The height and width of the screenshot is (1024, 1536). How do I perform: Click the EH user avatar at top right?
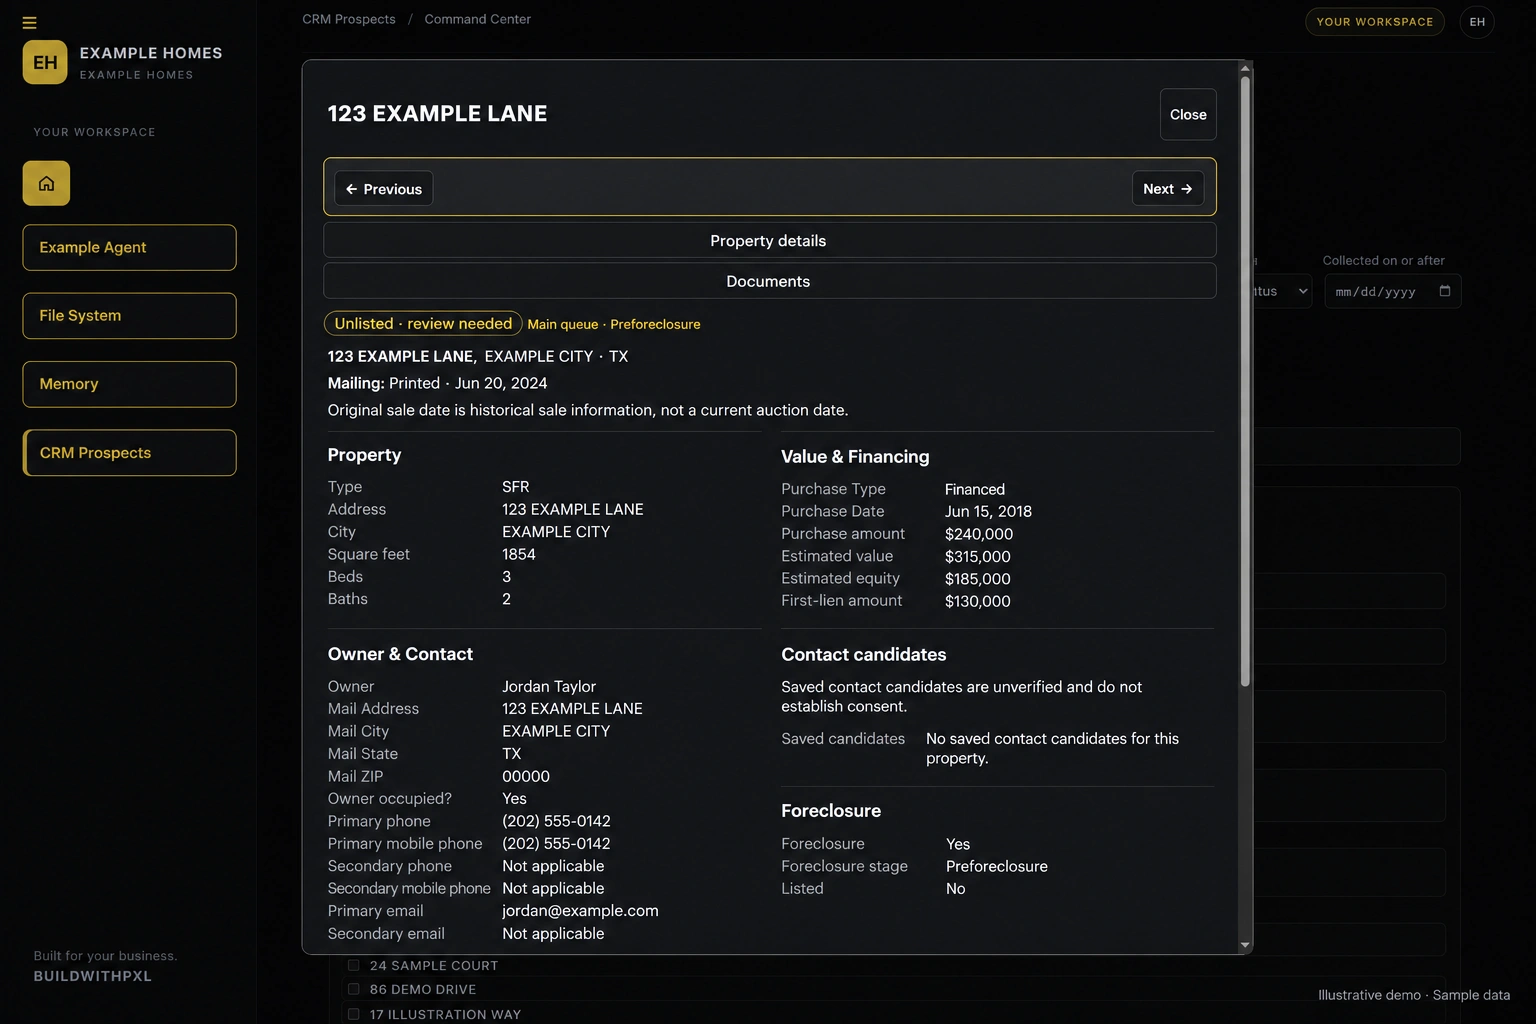[x=1477, y=22]
